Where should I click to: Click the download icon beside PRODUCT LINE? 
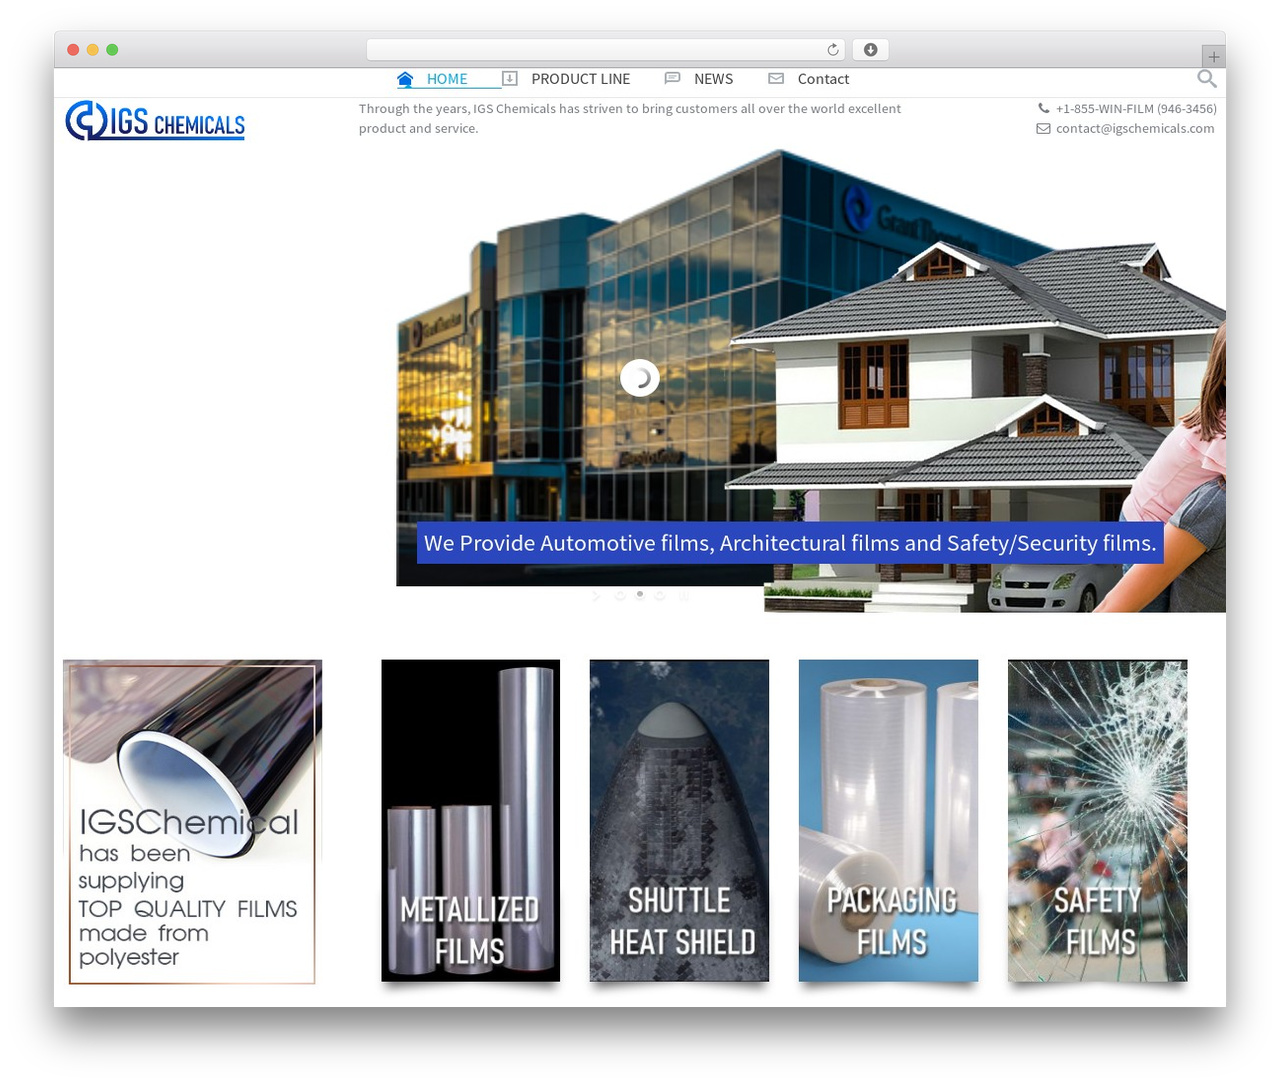coord(509,78)
